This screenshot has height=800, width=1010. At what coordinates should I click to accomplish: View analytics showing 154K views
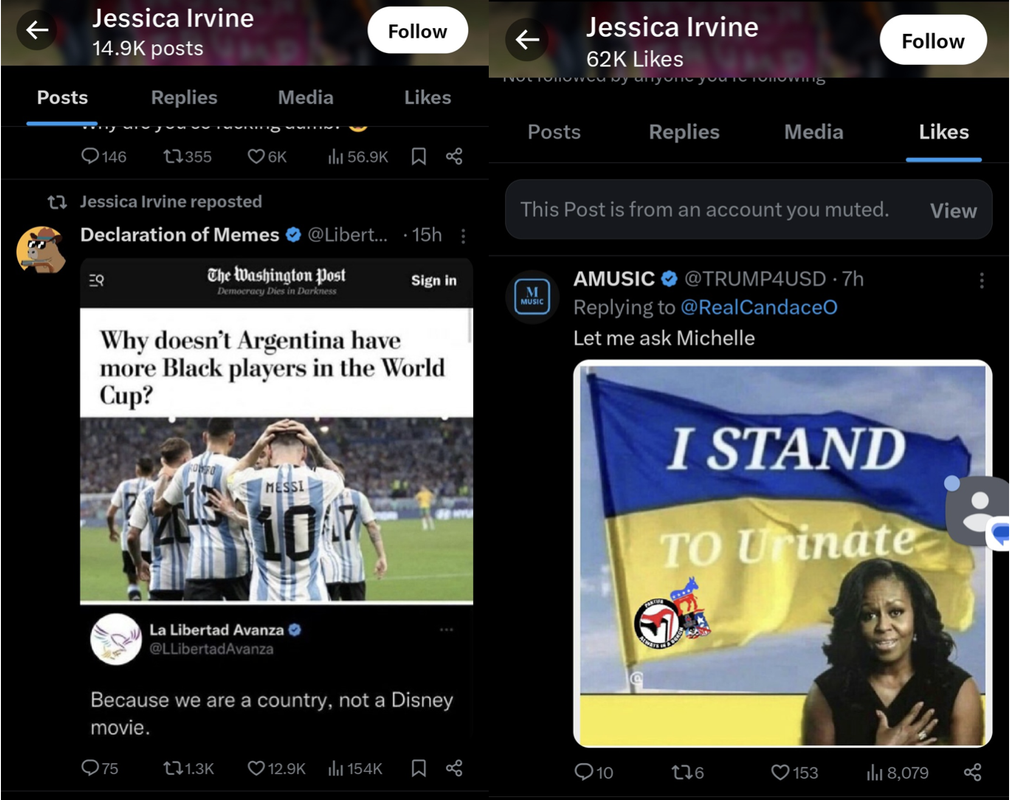click(356, 768)
